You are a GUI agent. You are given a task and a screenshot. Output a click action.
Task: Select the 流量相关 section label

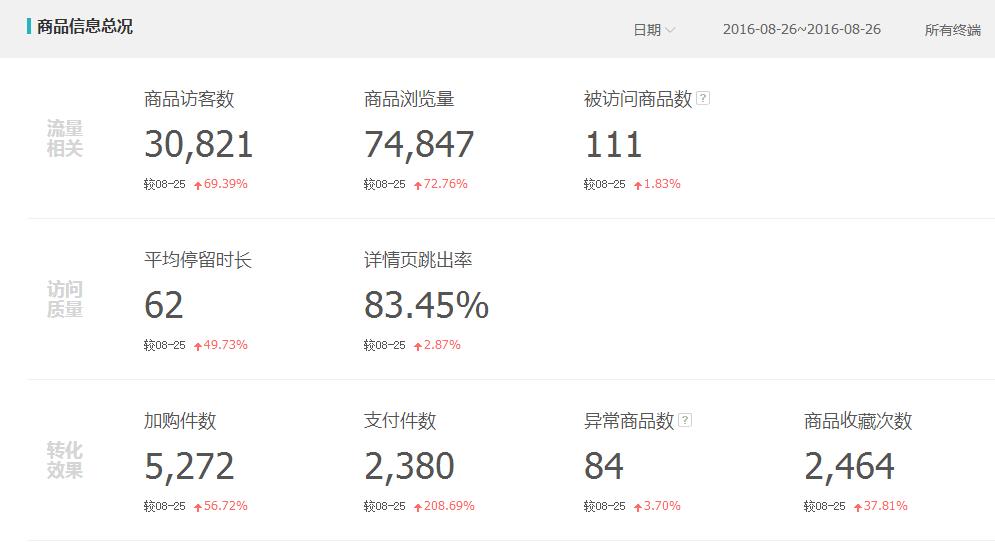(x=65, y=139)
